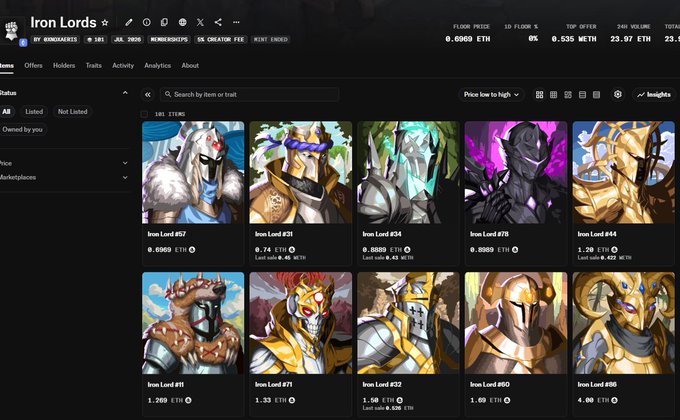Switch to compact table view
Screen dimensions: 680x420
coord(597,95)
